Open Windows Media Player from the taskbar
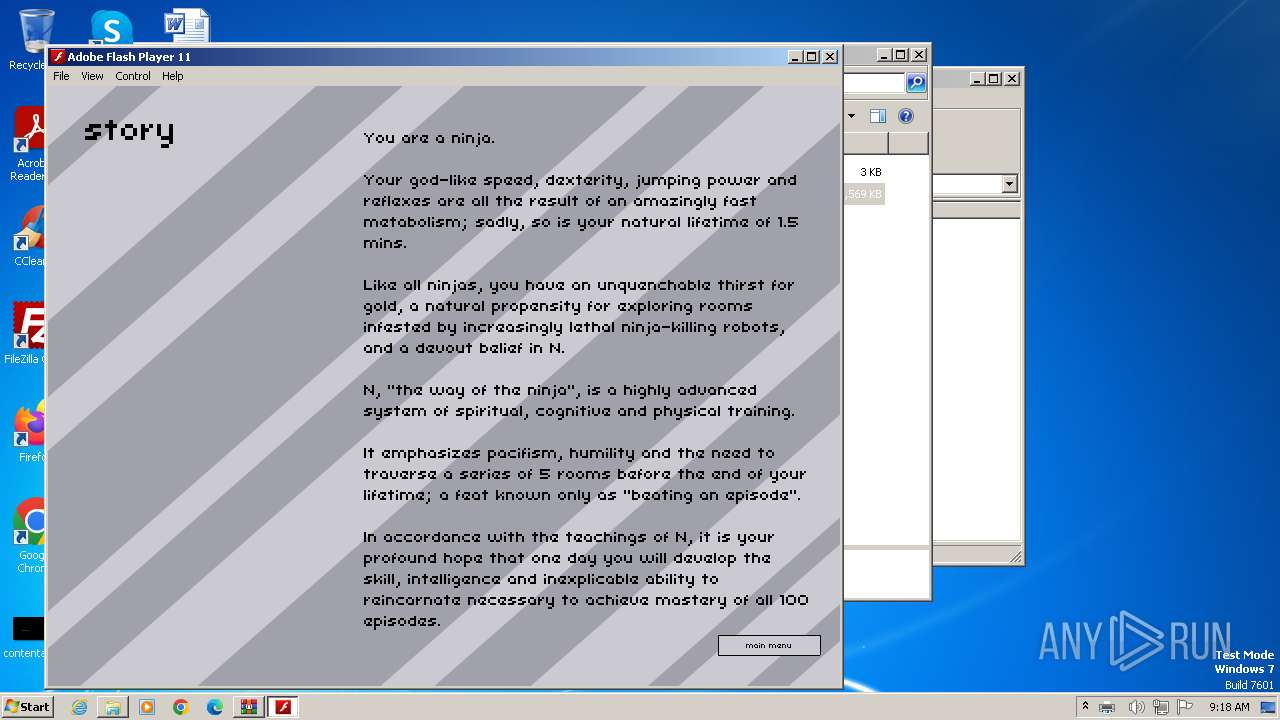The image size is (1280, 720). pyautogui.click(x=147, y=707)
